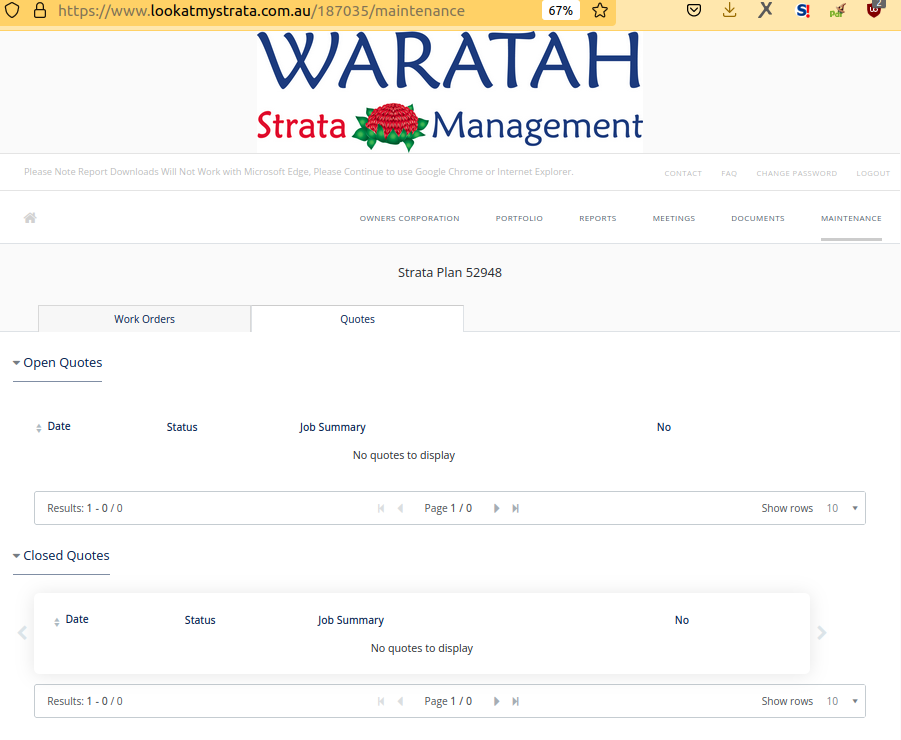Click the Logout link

[873, 173]
